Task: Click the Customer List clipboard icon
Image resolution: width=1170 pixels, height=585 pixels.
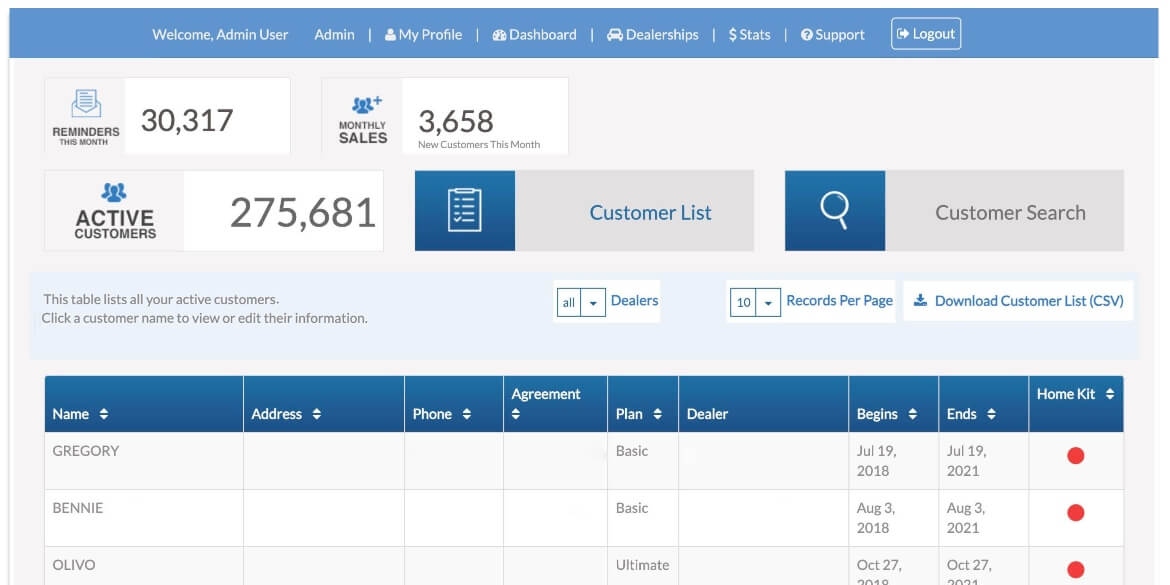Action: (465, 211)
